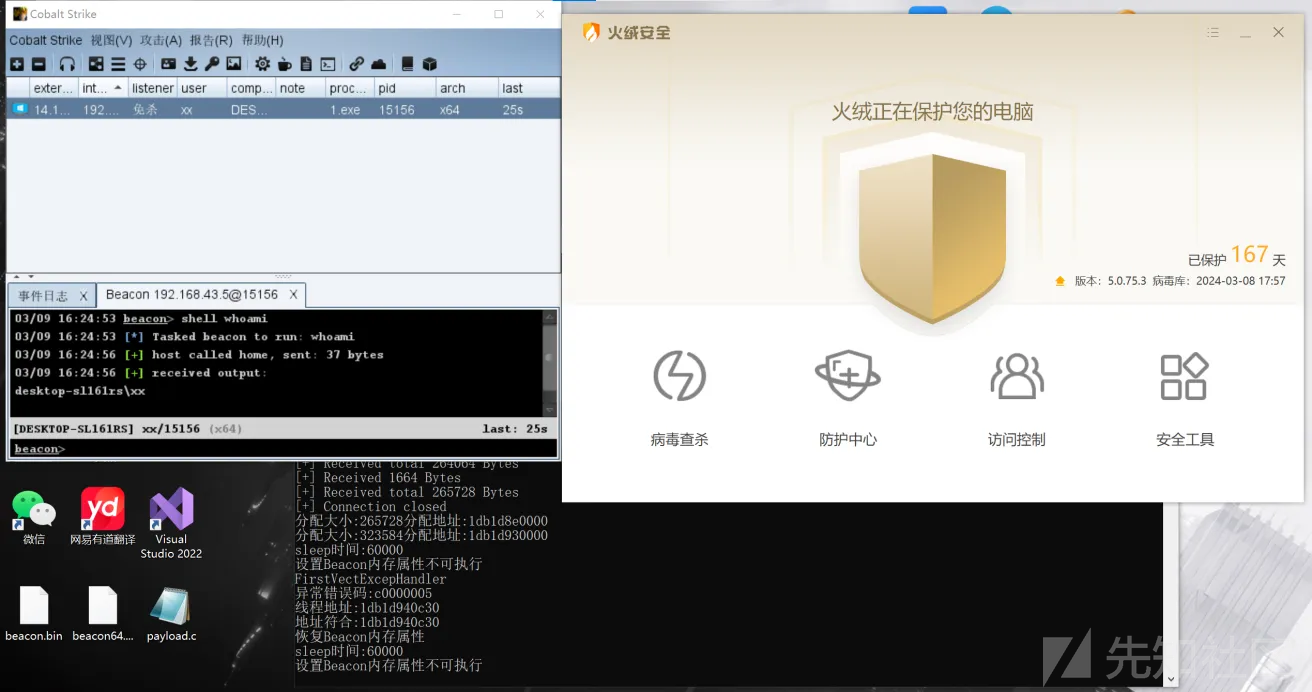Click the terminal prompt icon in the toolbar
1312x692 pixels.
click(x=328, y=64)
